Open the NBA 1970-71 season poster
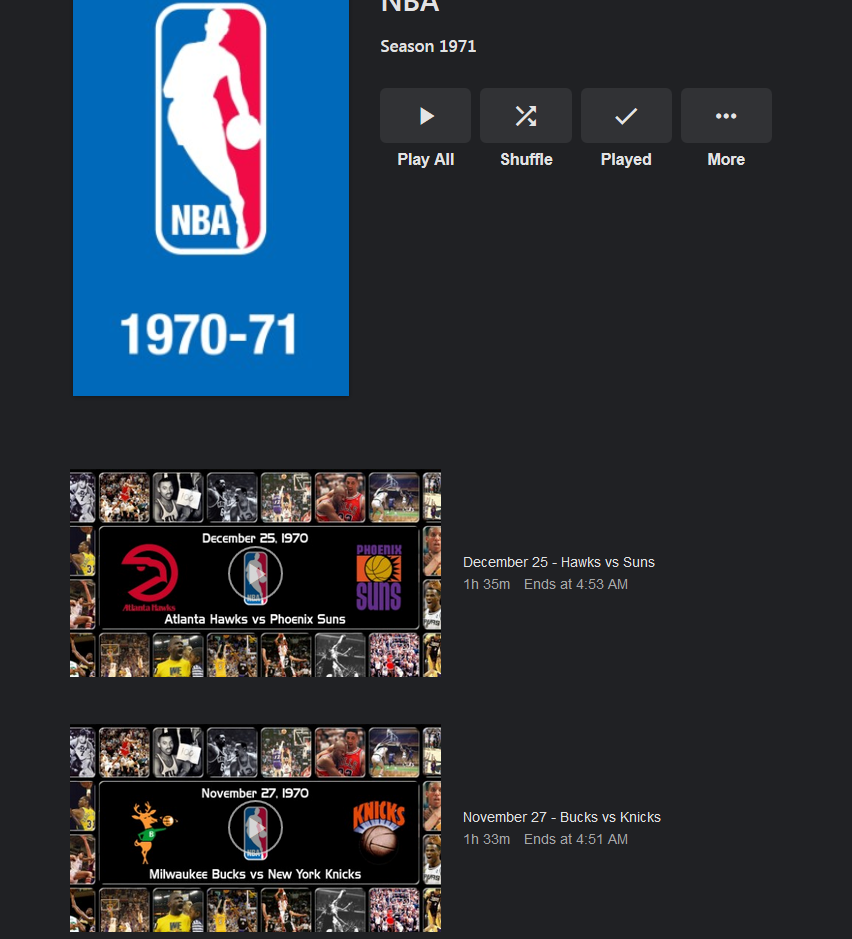This screenshot has height=939, width=852. (211, 198)
